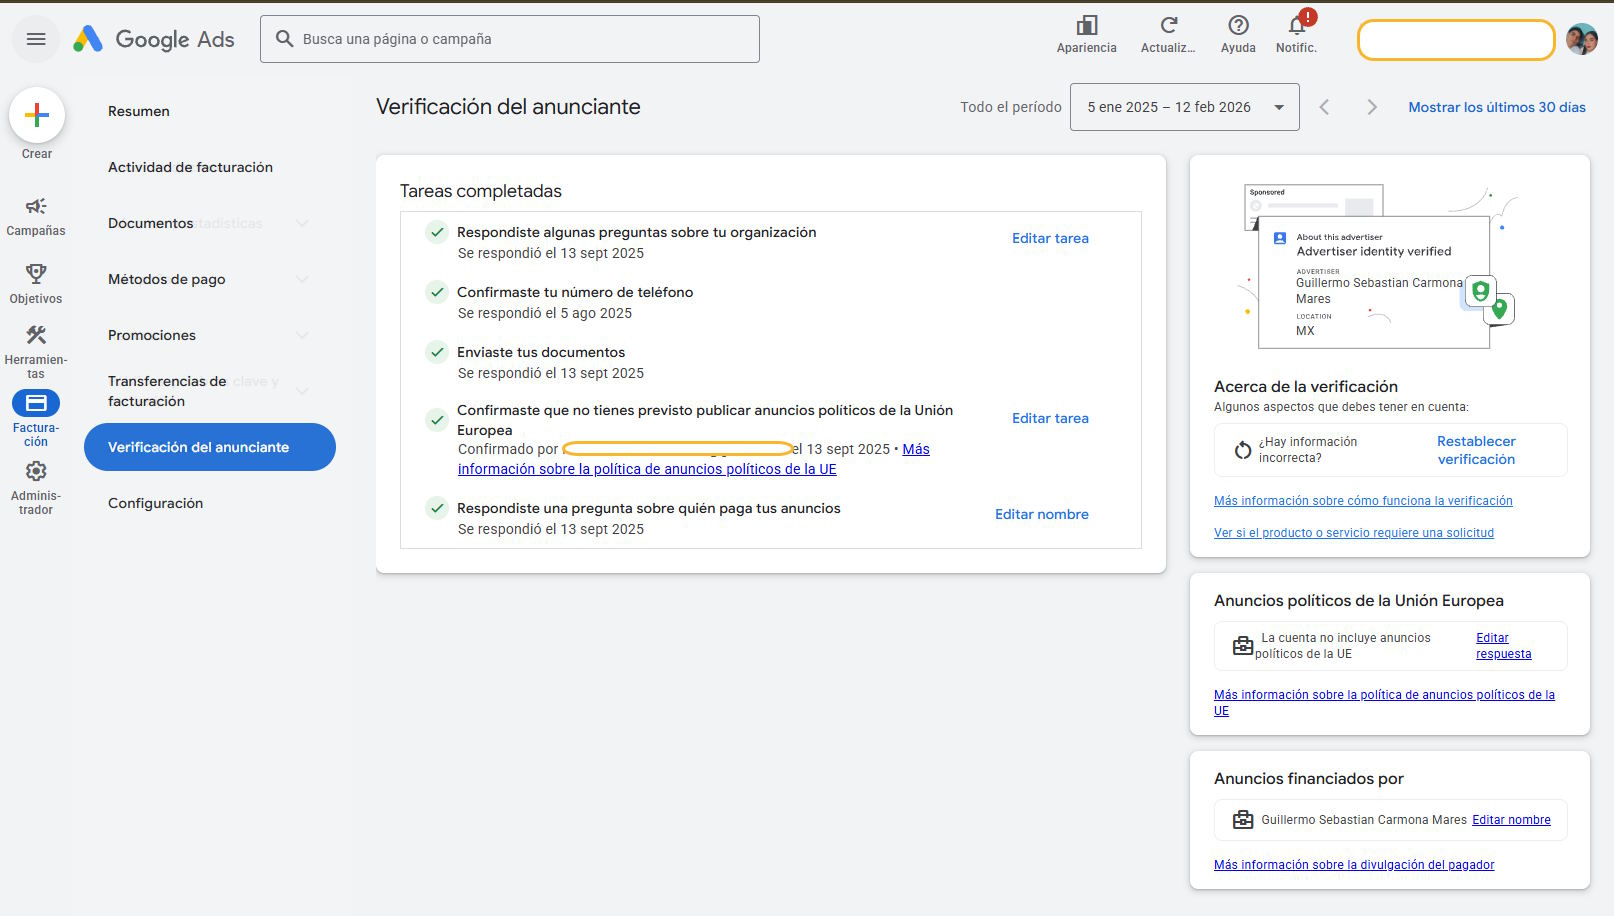This screenshot has width=1614, height=916.
Task: Select Resumen in the billing menu
Action: point(139,111)
